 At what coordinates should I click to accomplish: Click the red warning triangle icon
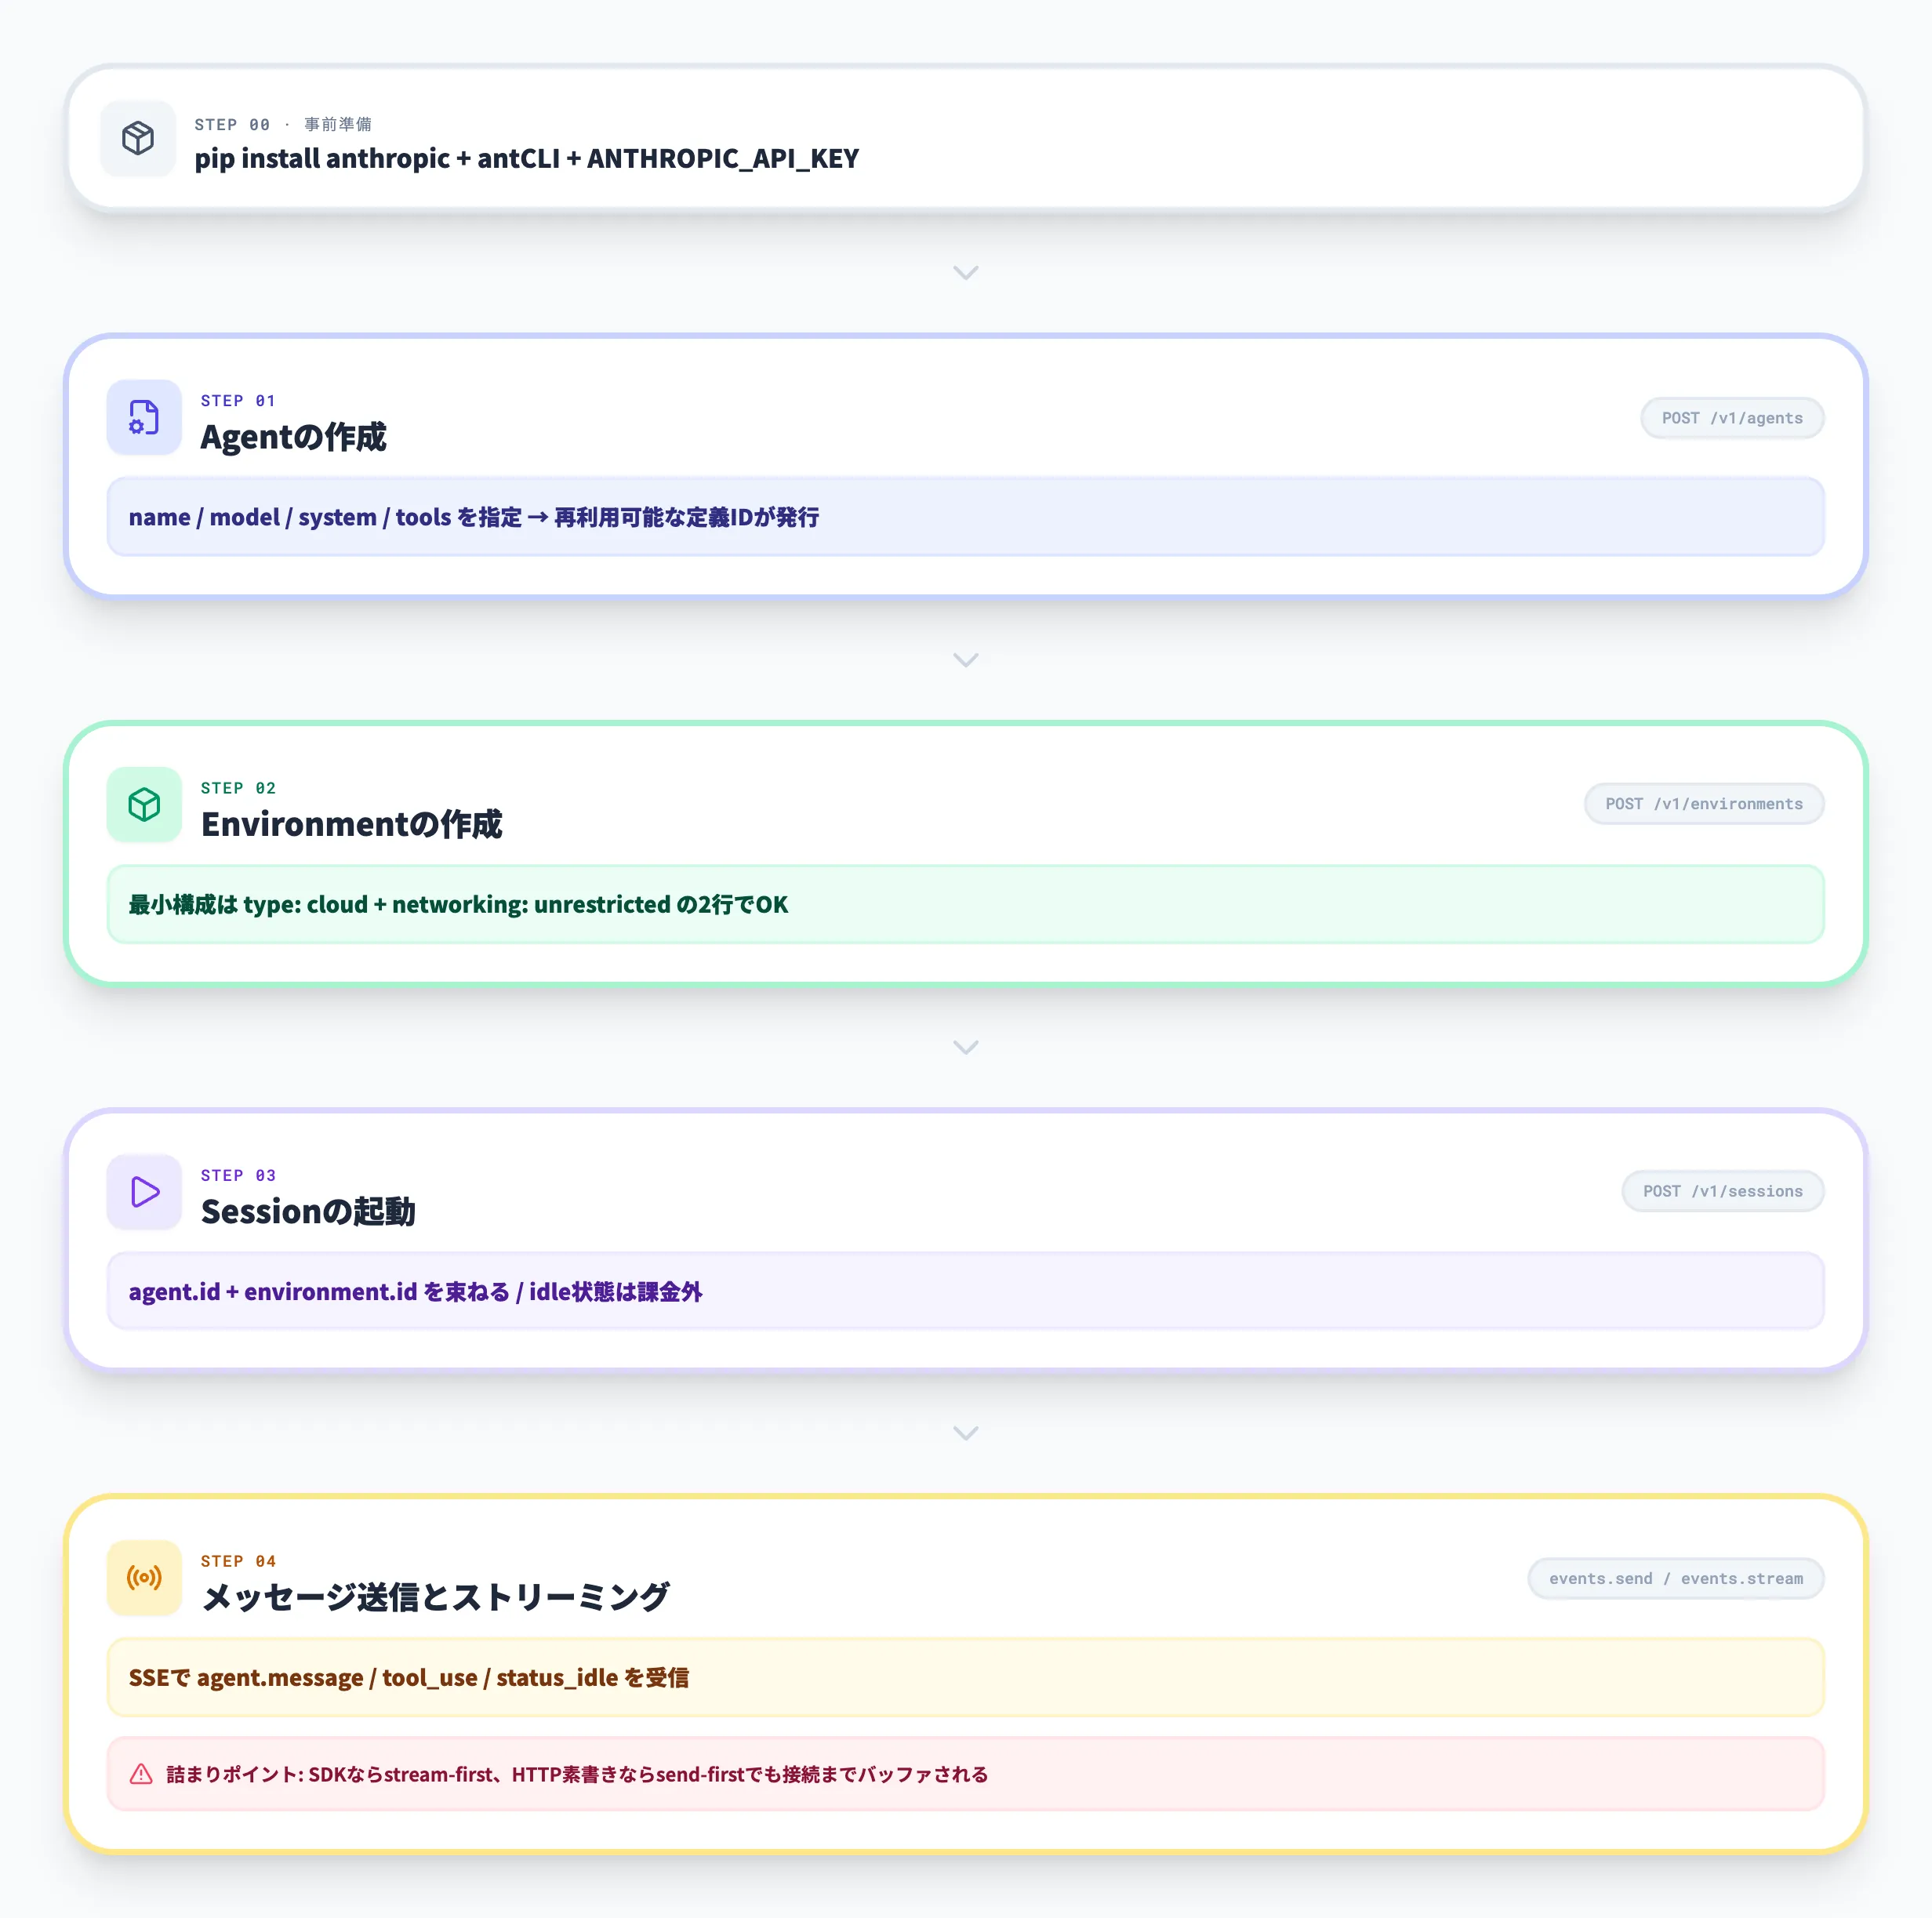click(x=141, y=1773)
